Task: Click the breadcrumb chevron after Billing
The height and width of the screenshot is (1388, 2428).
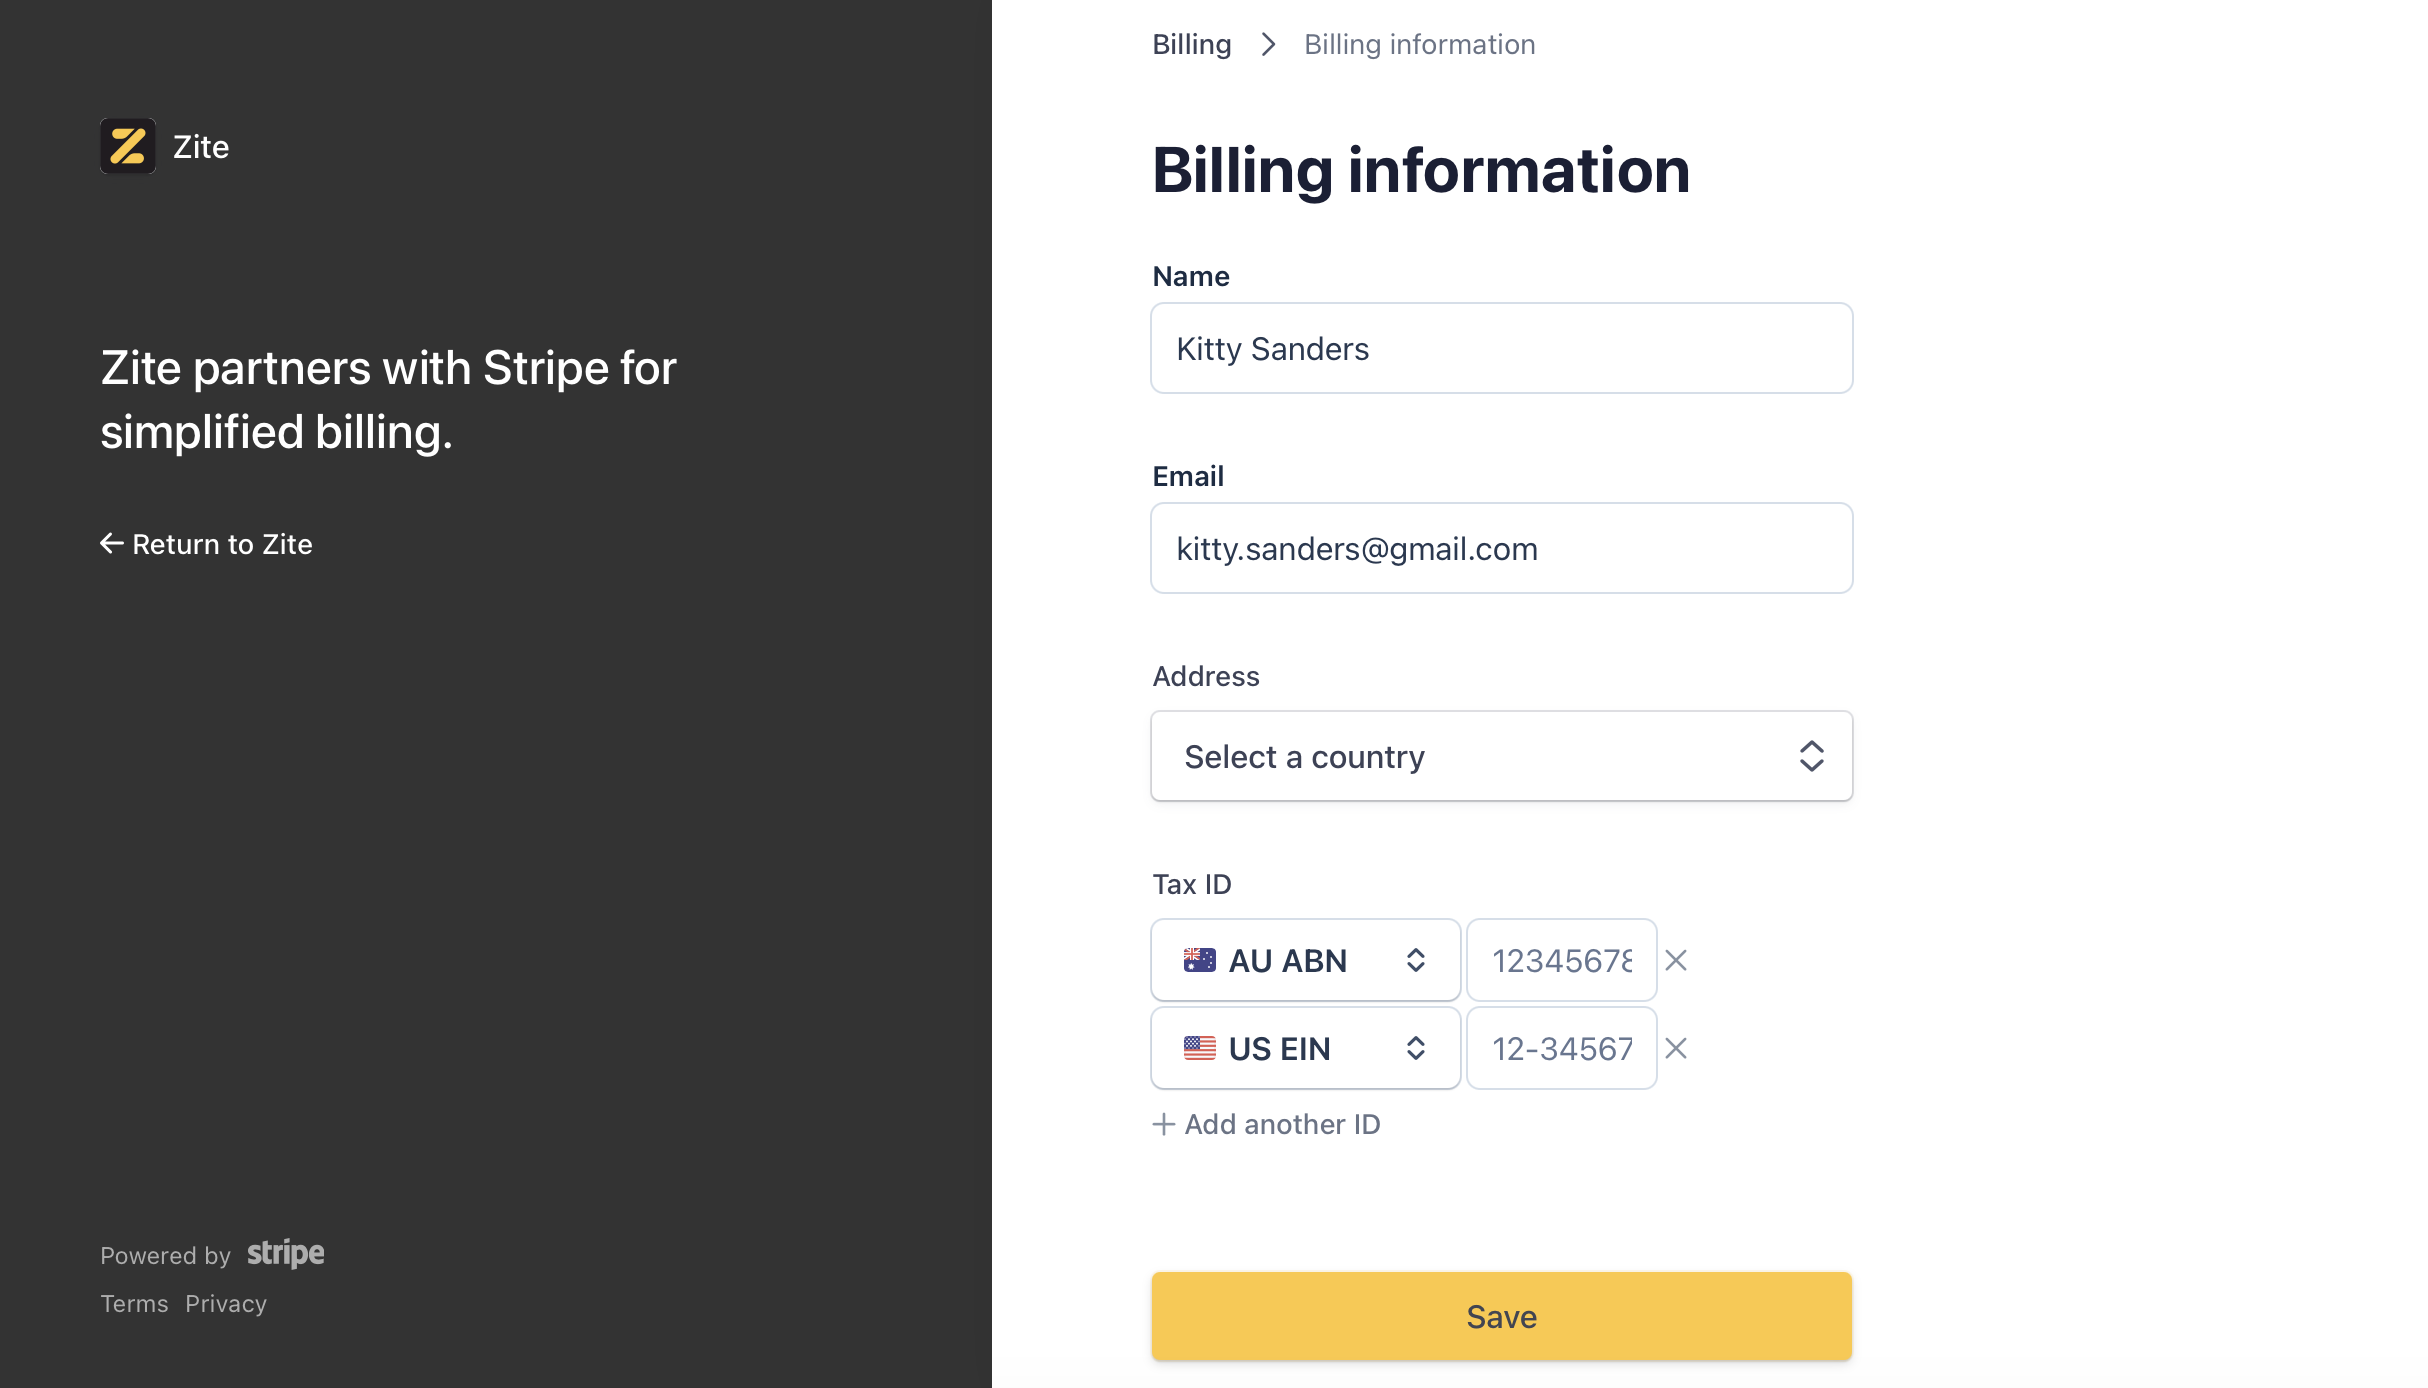Action: [1269, 44]
